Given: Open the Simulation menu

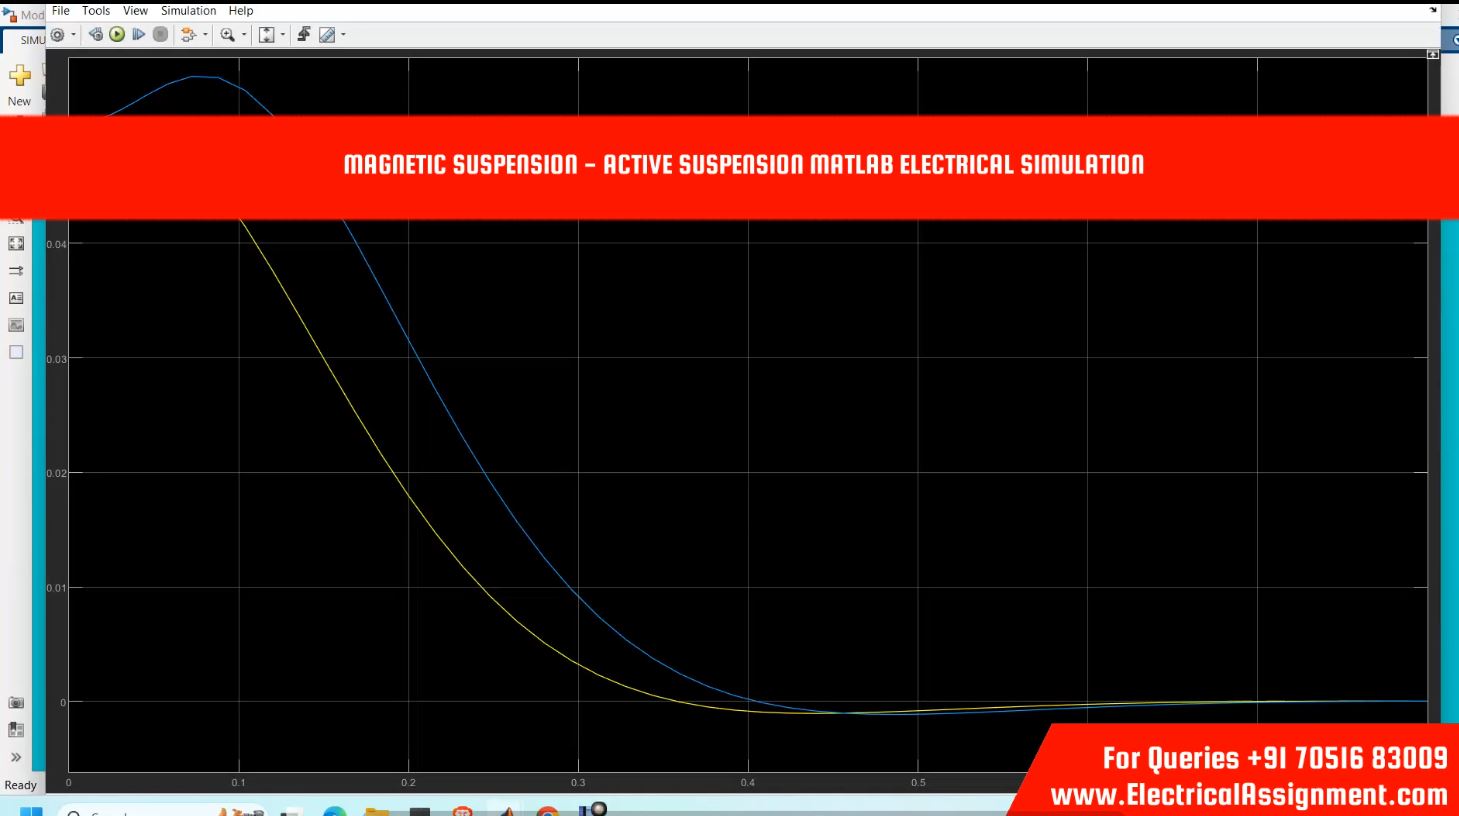Looking at the screenshot, I should (x=188, y=11).
